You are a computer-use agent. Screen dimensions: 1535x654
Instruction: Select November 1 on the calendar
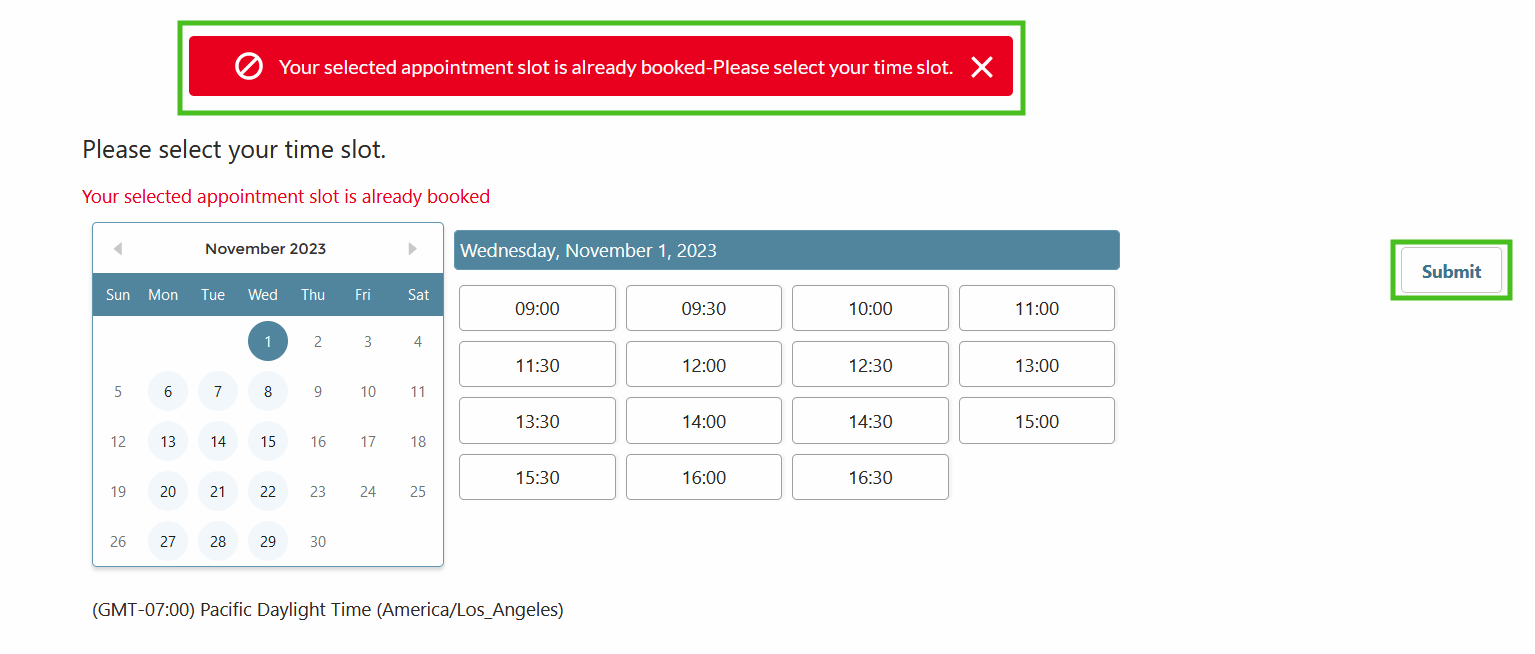[268, 341]
